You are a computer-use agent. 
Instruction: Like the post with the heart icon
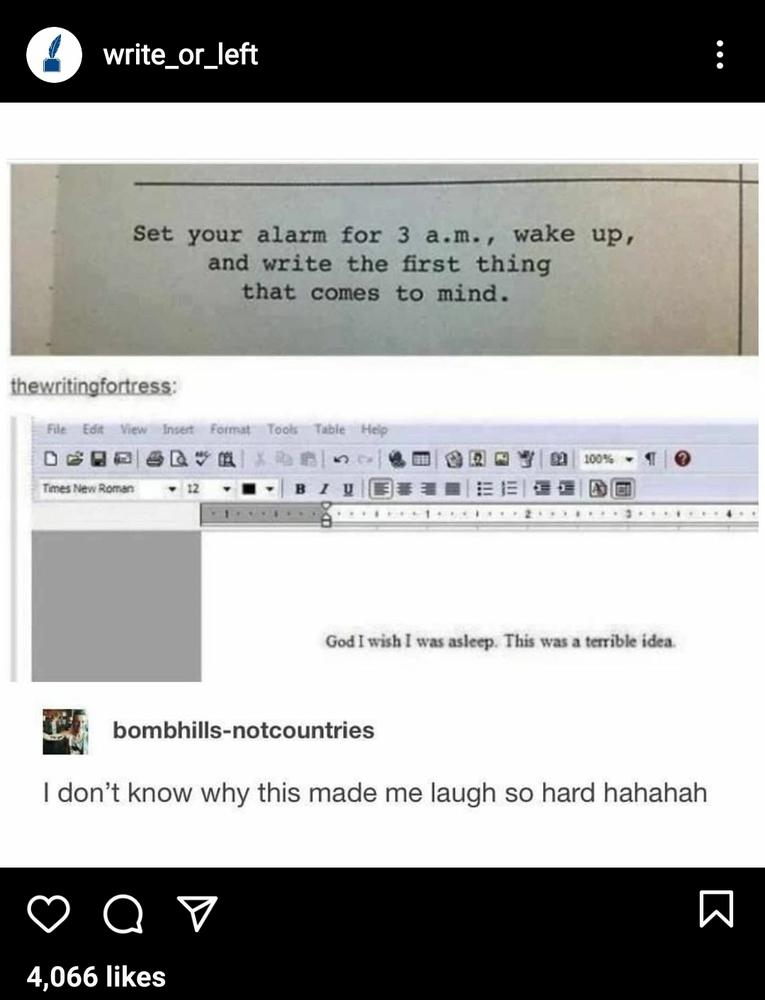click(49, 913)
